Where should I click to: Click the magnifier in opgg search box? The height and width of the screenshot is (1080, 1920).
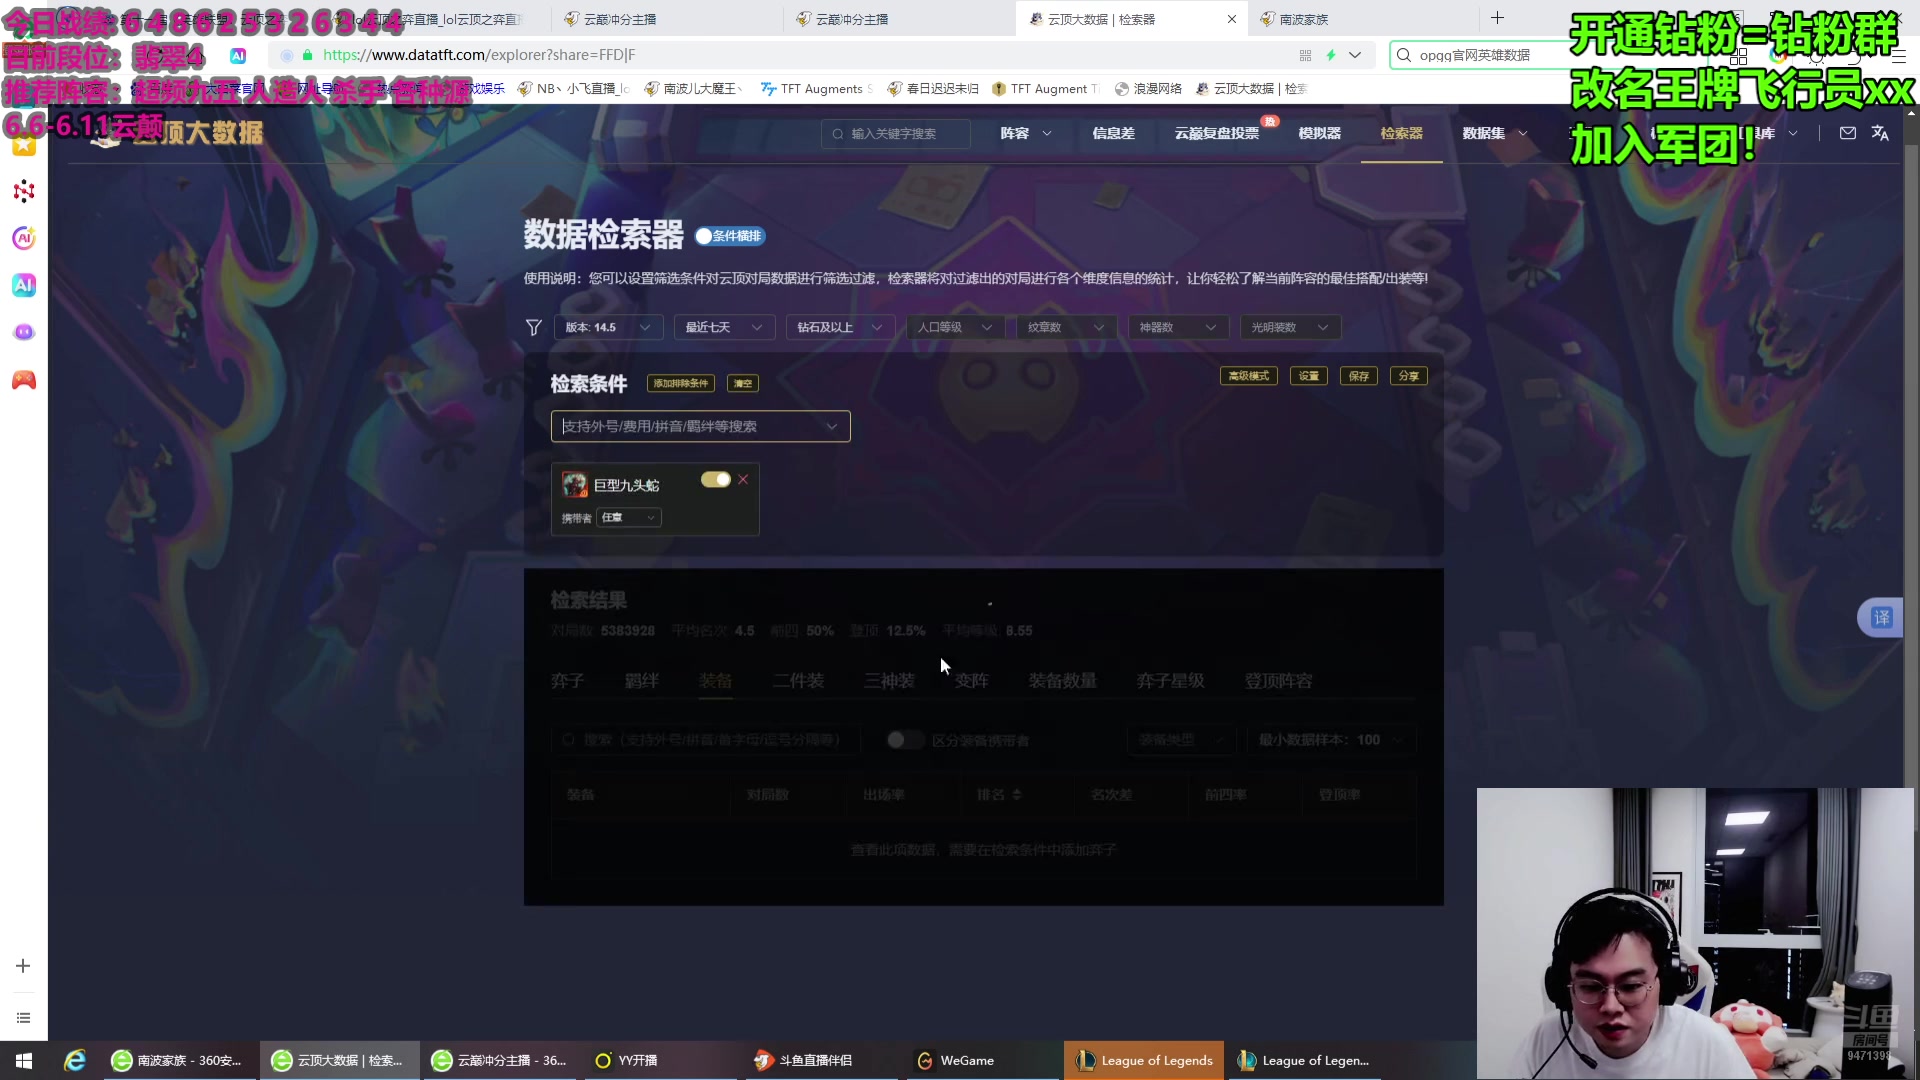(x=1404, y=55)
